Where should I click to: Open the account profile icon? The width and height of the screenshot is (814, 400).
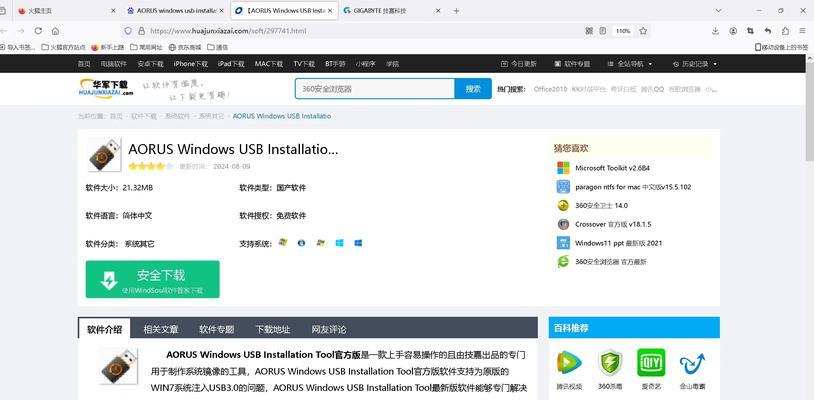[733, 31]
